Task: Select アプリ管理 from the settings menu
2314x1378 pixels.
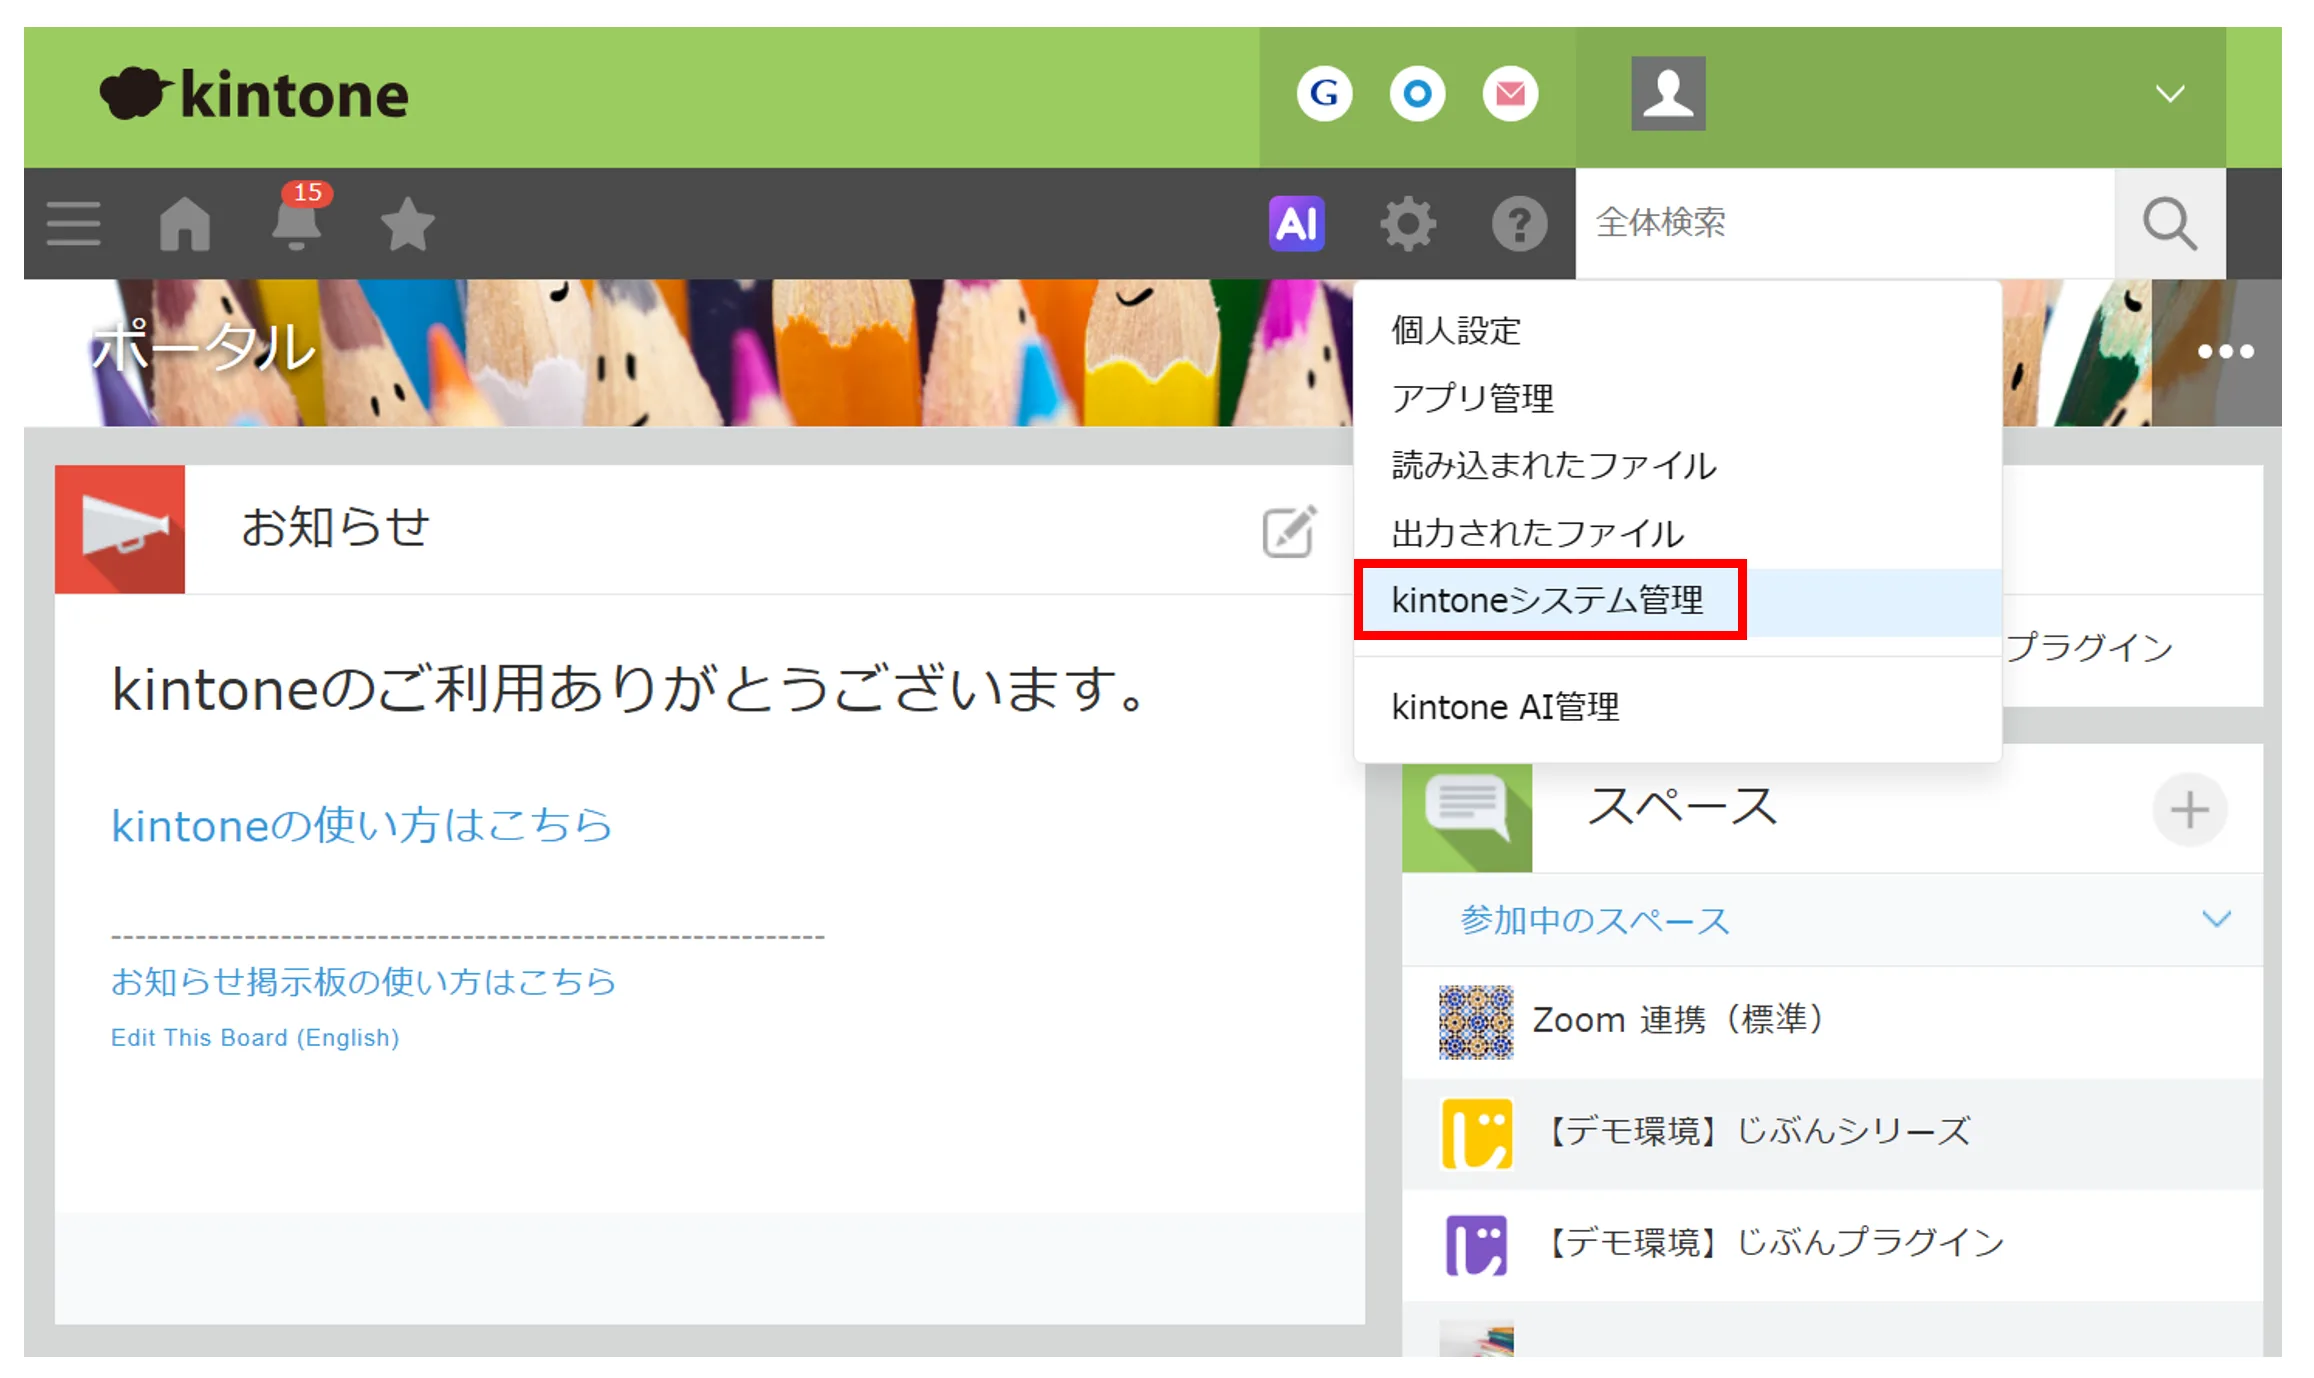Action: [x=1678, y=398]
